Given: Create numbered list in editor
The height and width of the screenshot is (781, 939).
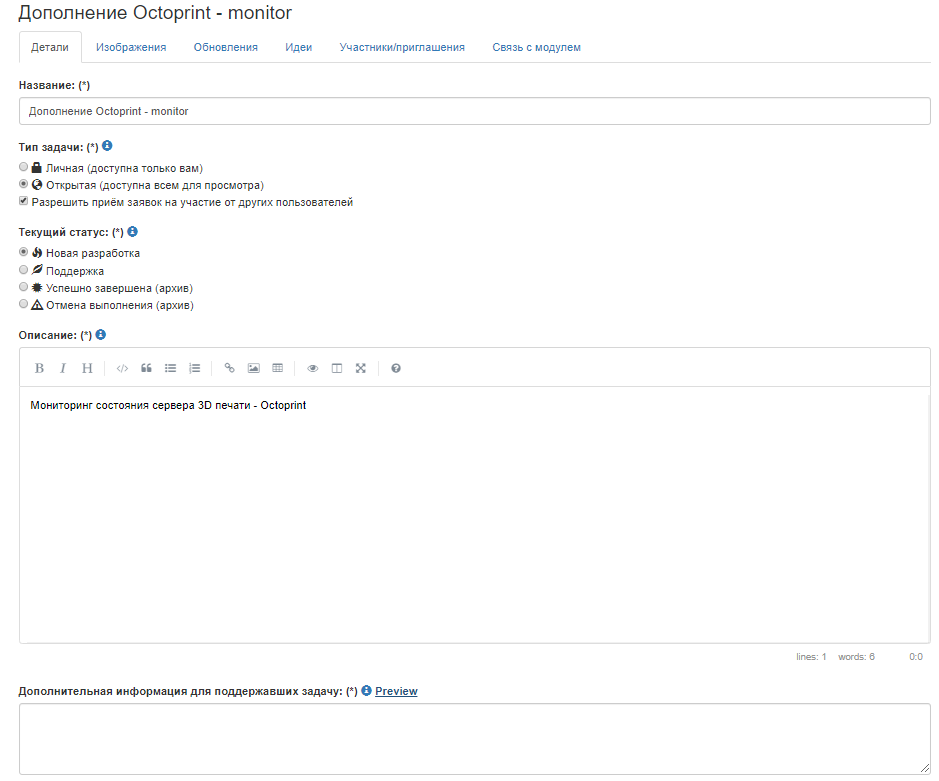Looking at the screenshot, I should pos(195,368).
